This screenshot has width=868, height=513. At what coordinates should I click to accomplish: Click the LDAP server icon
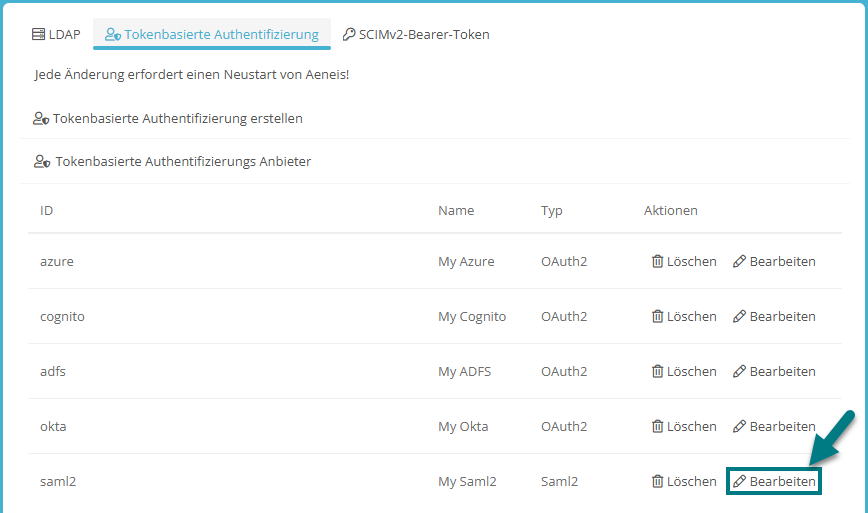coord(38,34)
